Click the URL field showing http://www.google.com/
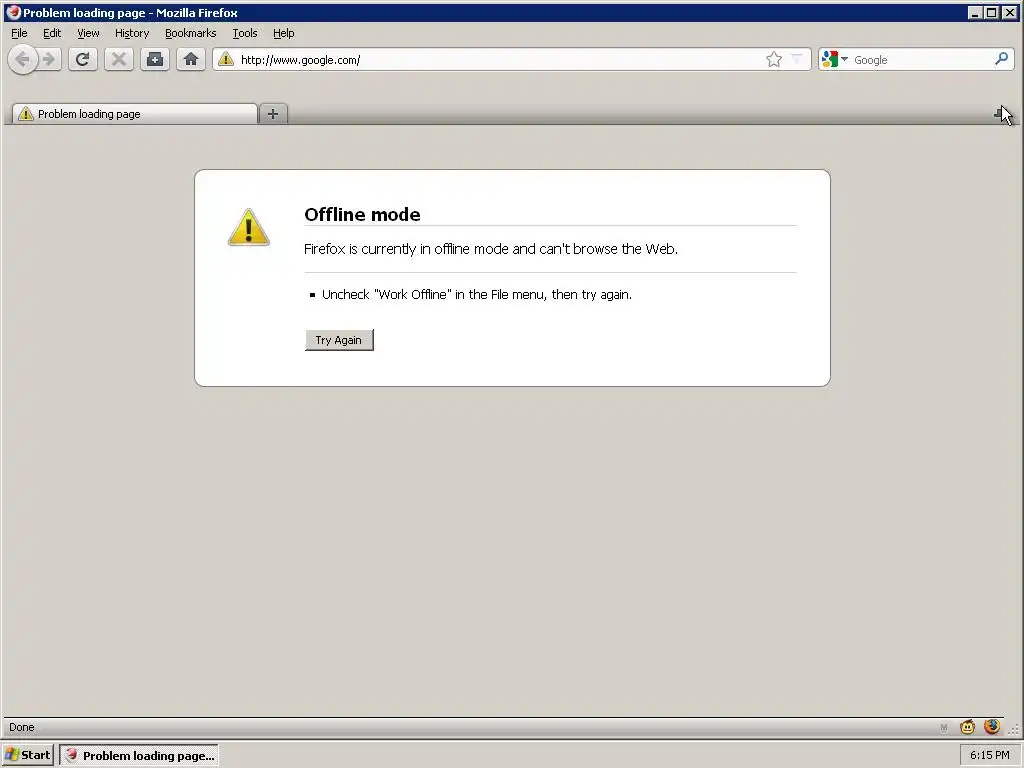Viewport: 1024px width, 768px height. pyautogui.click(x=500, y=60)
